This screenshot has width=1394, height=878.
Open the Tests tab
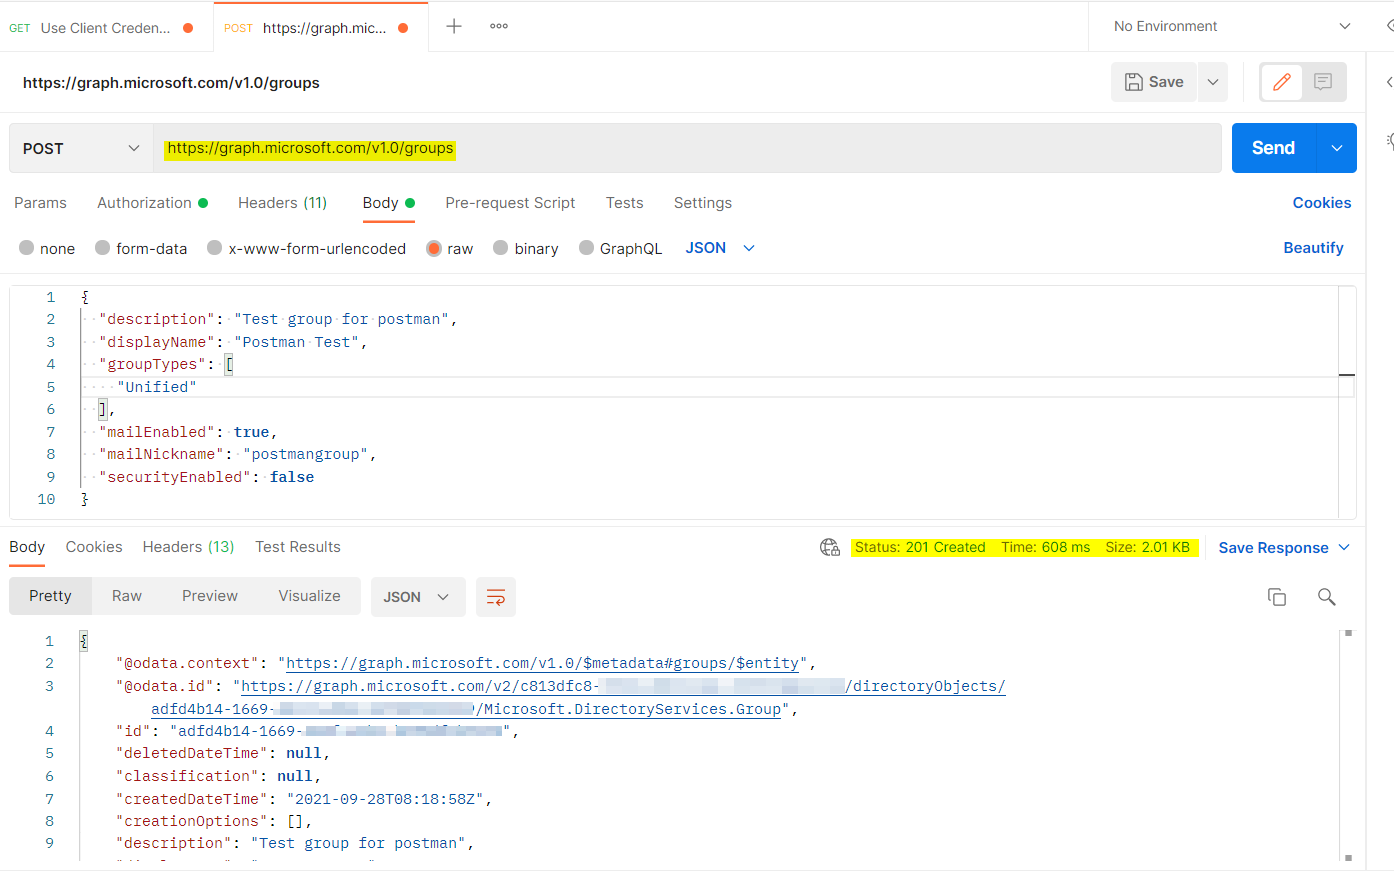click(624, 203)
